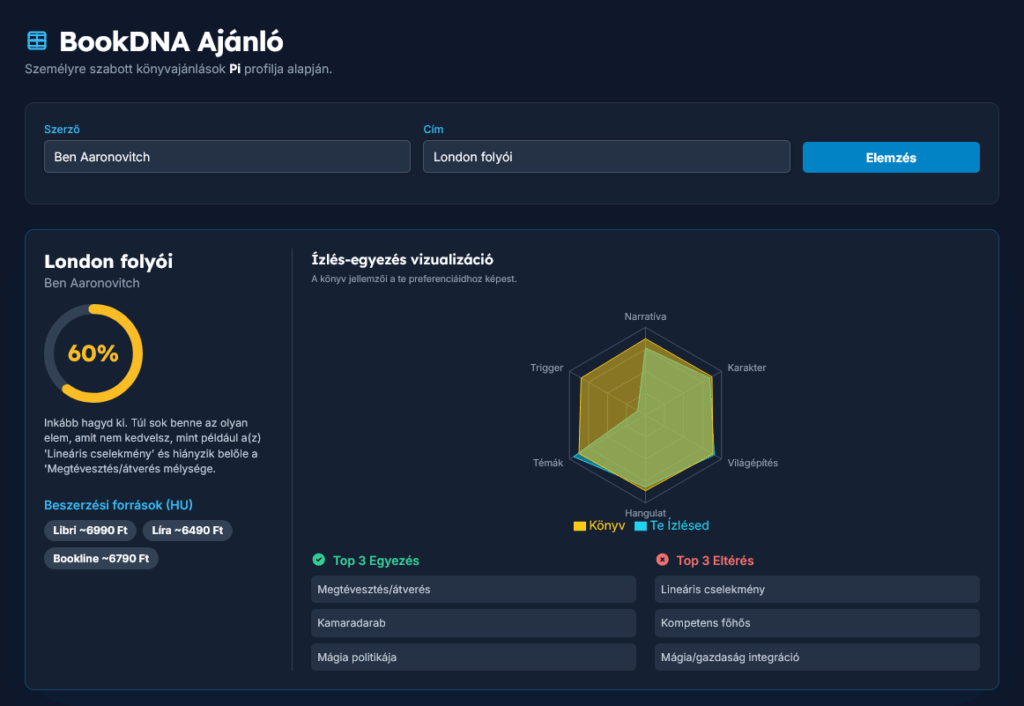This screenshot has height=706, width=1024.
Task: Select the yellow Könyv legend swatch under the radar chart
Action: pyautogui.click(x=582, y=525)
